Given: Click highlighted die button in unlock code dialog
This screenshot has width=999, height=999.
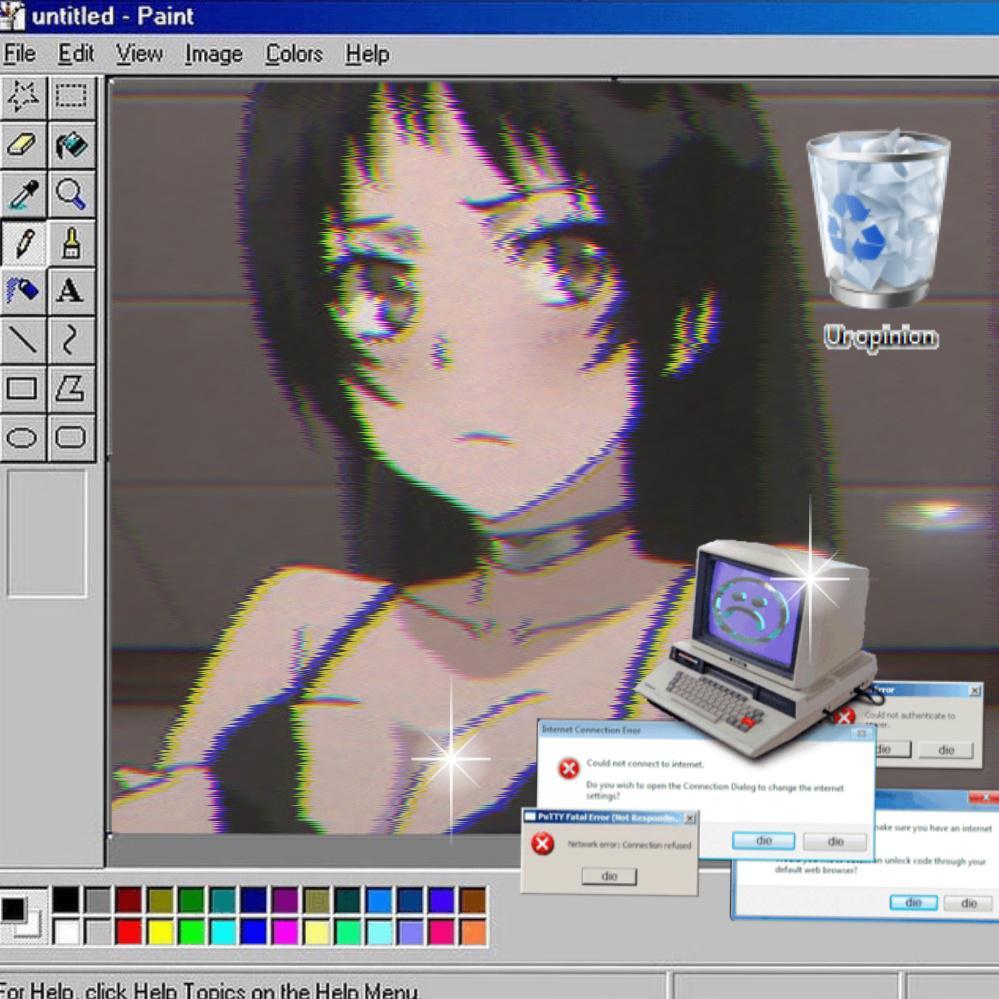Looking at the screenshot, I should tap(913, 902).
